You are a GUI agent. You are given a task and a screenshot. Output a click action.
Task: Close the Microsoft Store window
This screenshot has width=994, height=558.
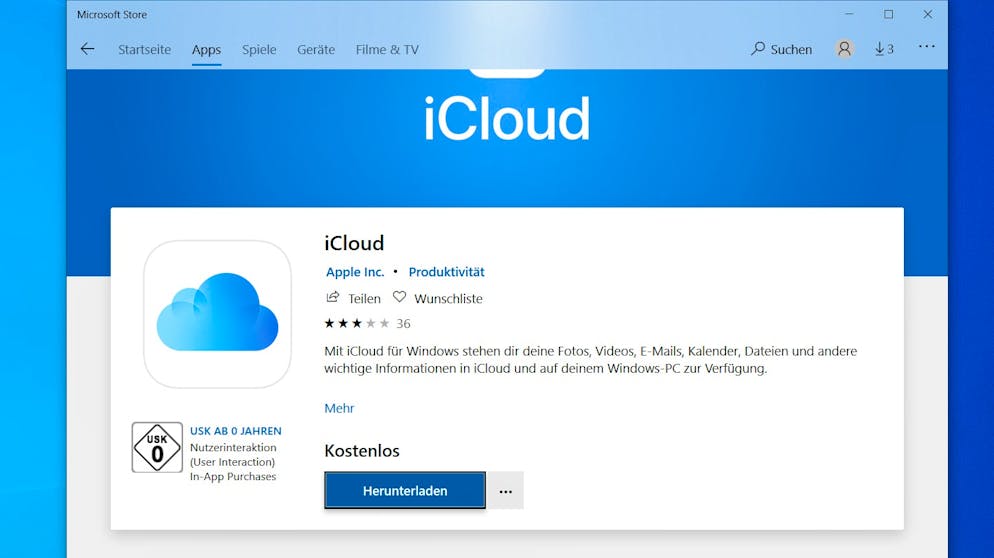[927, 14]
